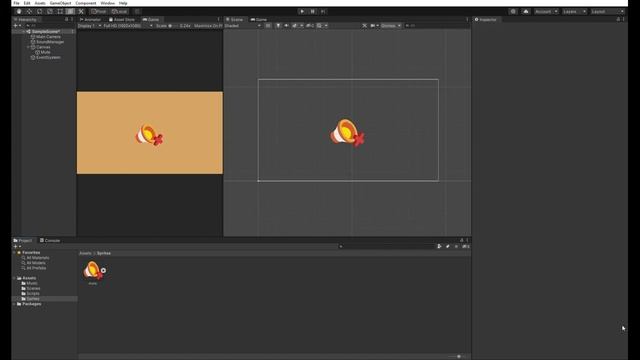
Task: Select All Materials favorite
Action: point(38,258)
